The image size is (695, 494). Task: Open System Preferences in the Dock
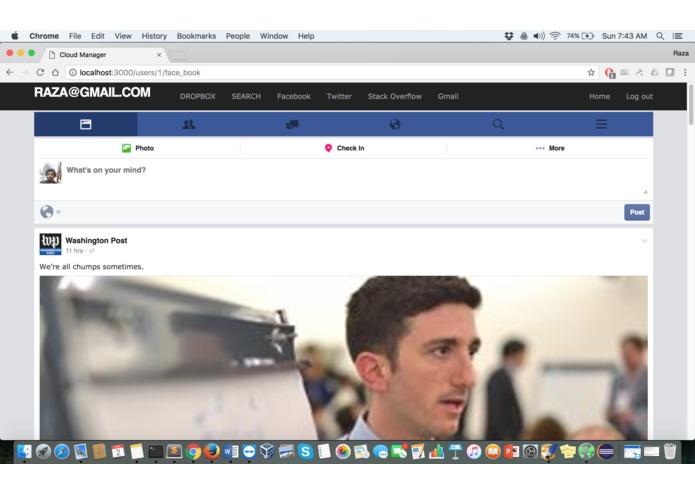tap(530, 451)
